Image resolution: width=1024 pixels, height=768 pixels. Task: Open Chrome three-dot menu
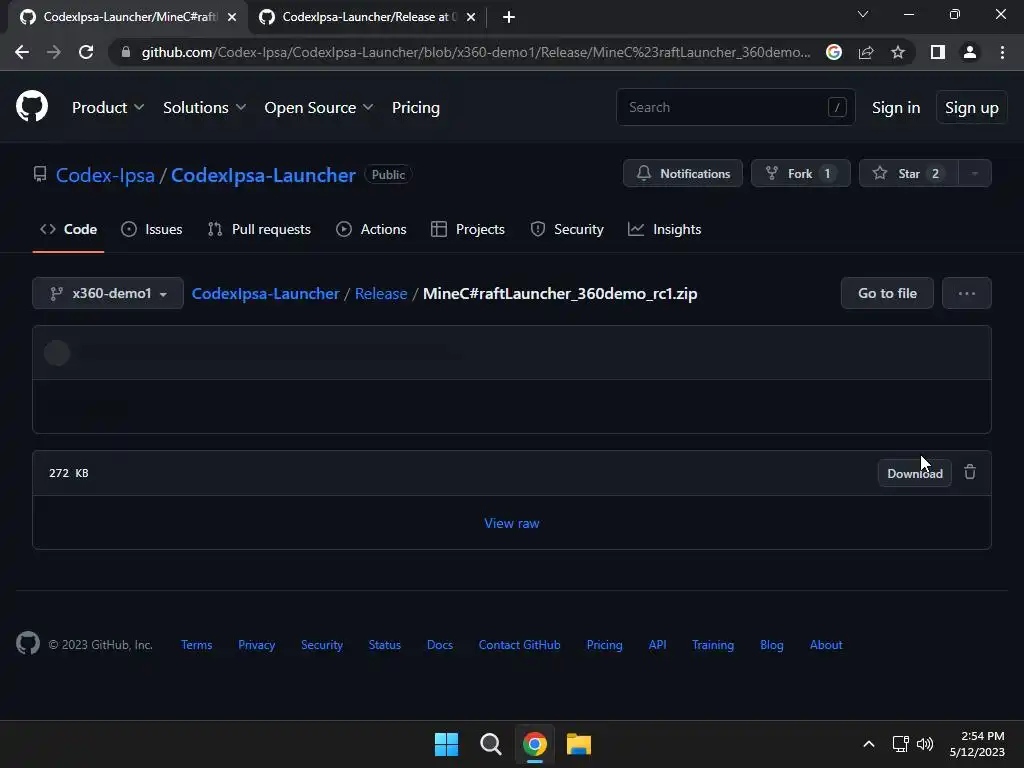(1002, 52)
